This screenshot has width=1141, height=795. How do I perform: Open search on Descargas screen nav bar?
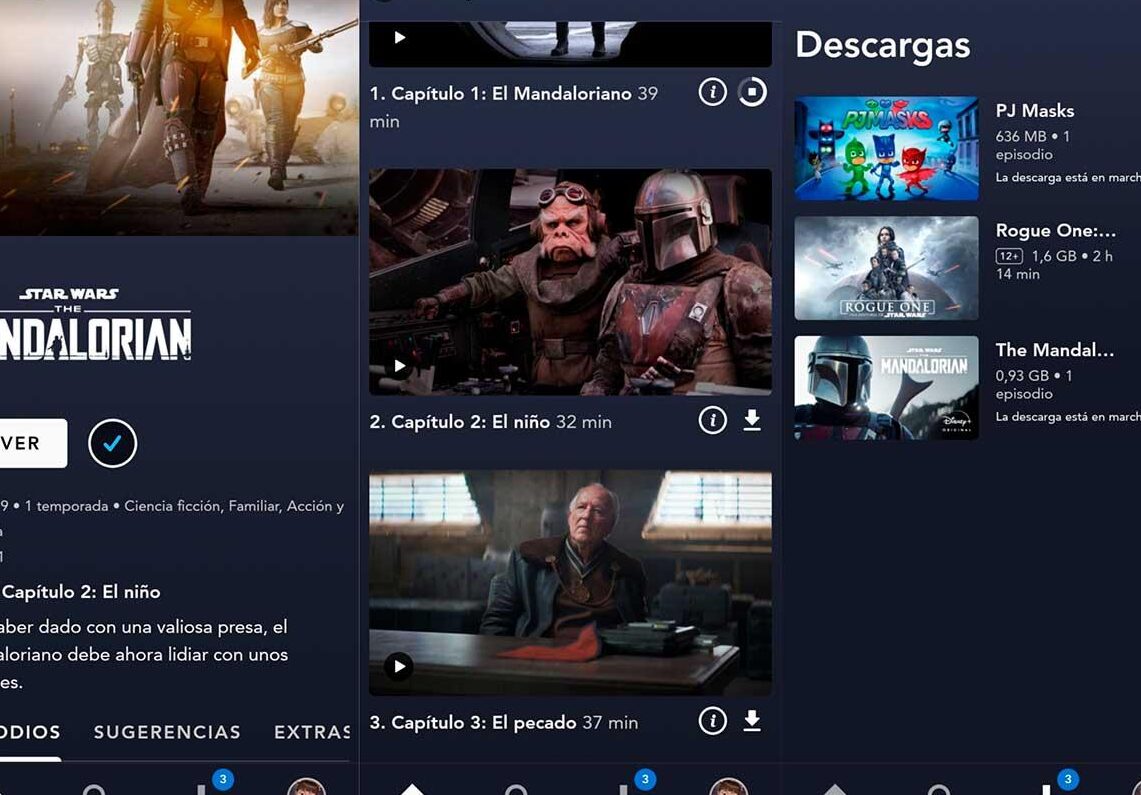coord(939,789)
